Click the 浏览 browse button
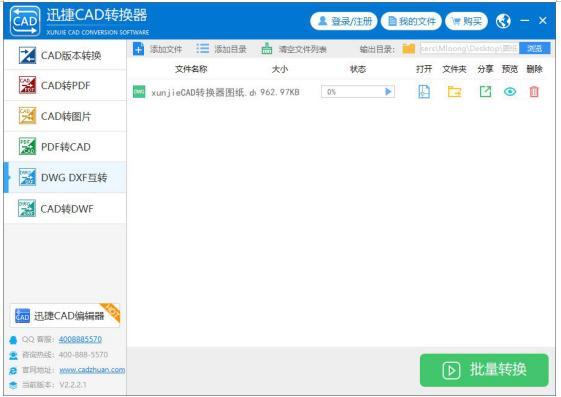The height and width of the screenshot is (397, 561). pos(535,48)
